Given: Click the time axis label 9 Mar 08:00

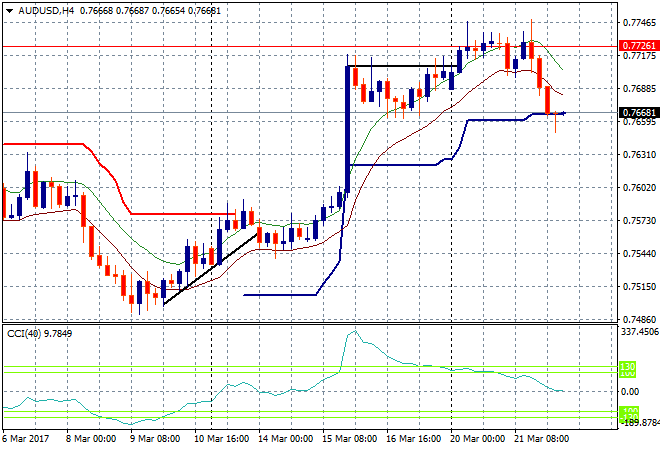Looking at the screenshot, I should click(x=155, y=439).
